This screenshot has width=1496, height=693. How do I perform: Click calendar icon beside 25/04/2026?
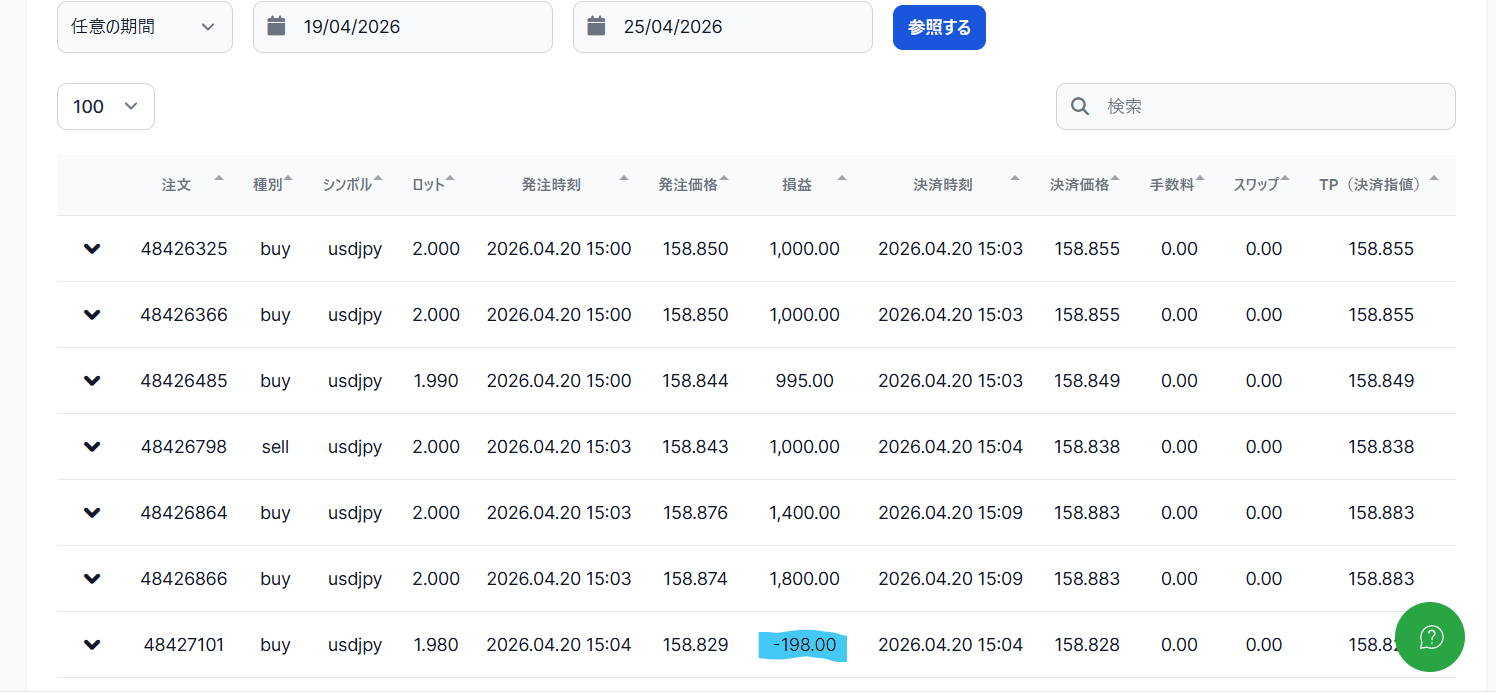tap(597, 26)
